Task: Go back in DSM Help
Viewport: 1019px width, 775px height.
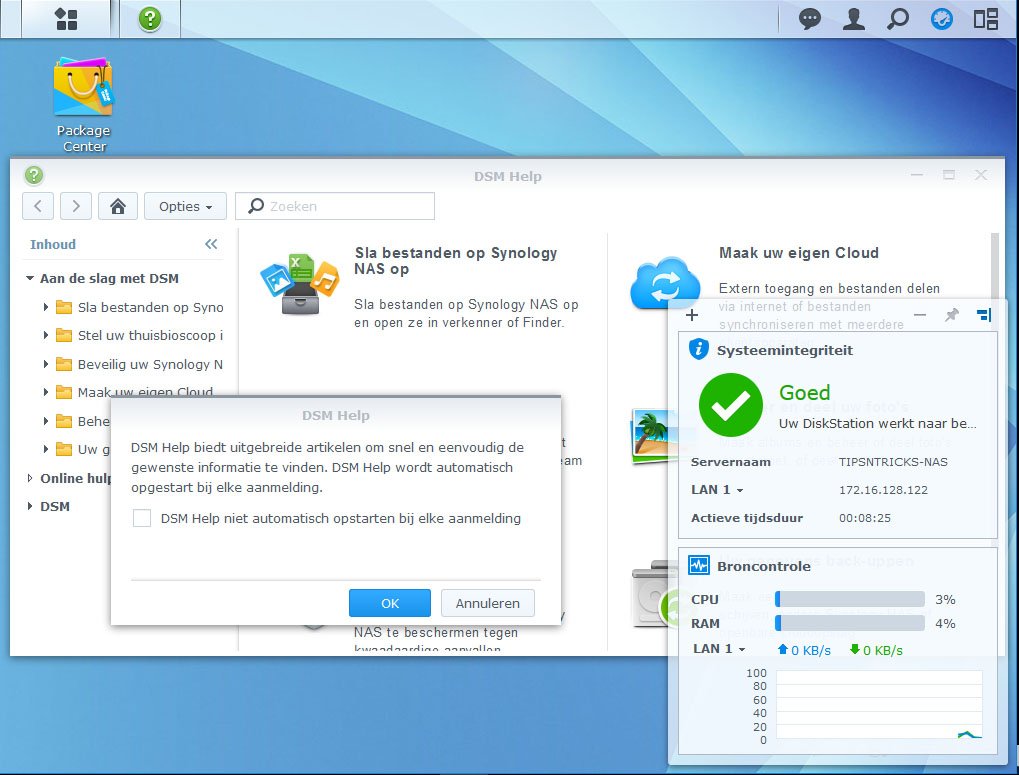Action: pos(38,206)
